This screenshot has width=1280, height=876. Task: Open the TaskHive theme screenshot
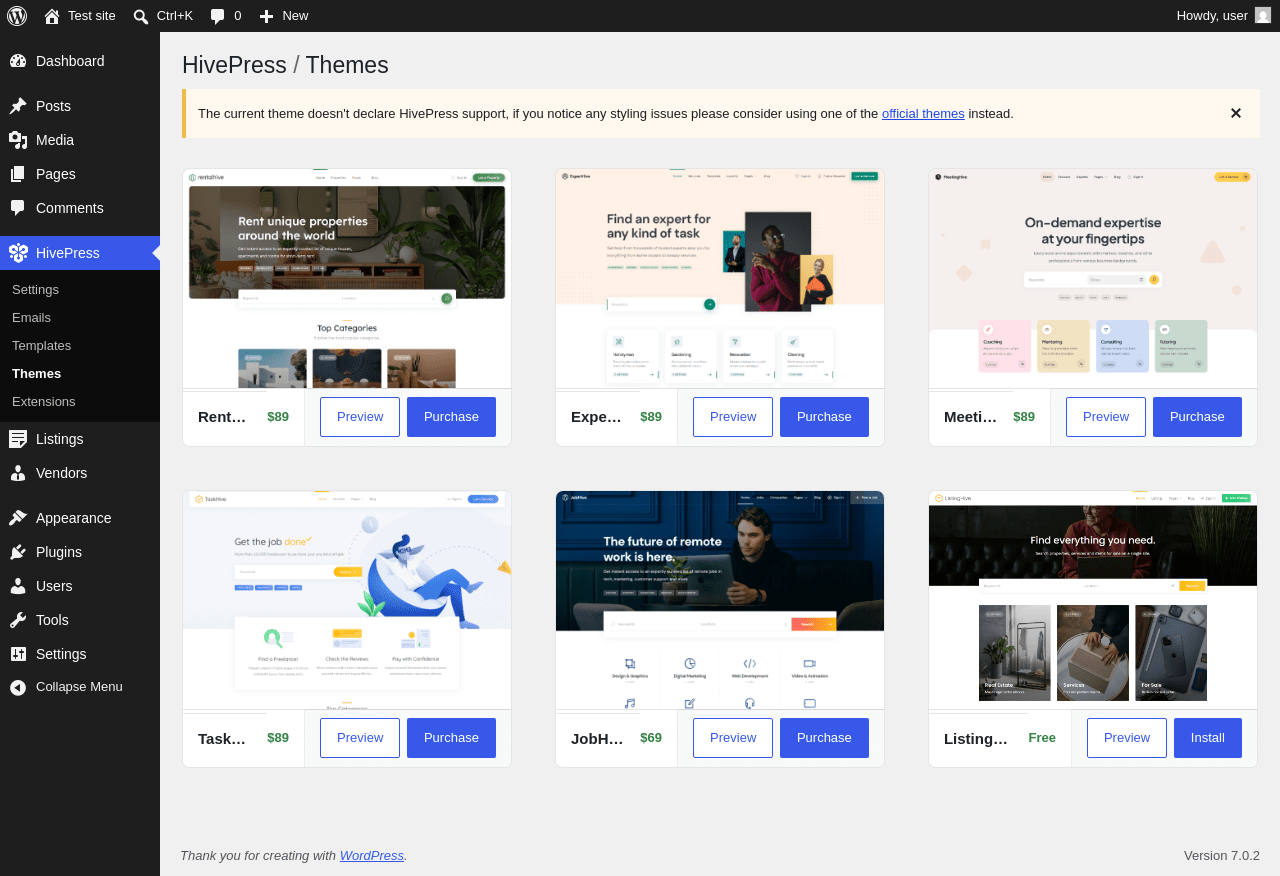pyautogui.click(x=347, y=600)
